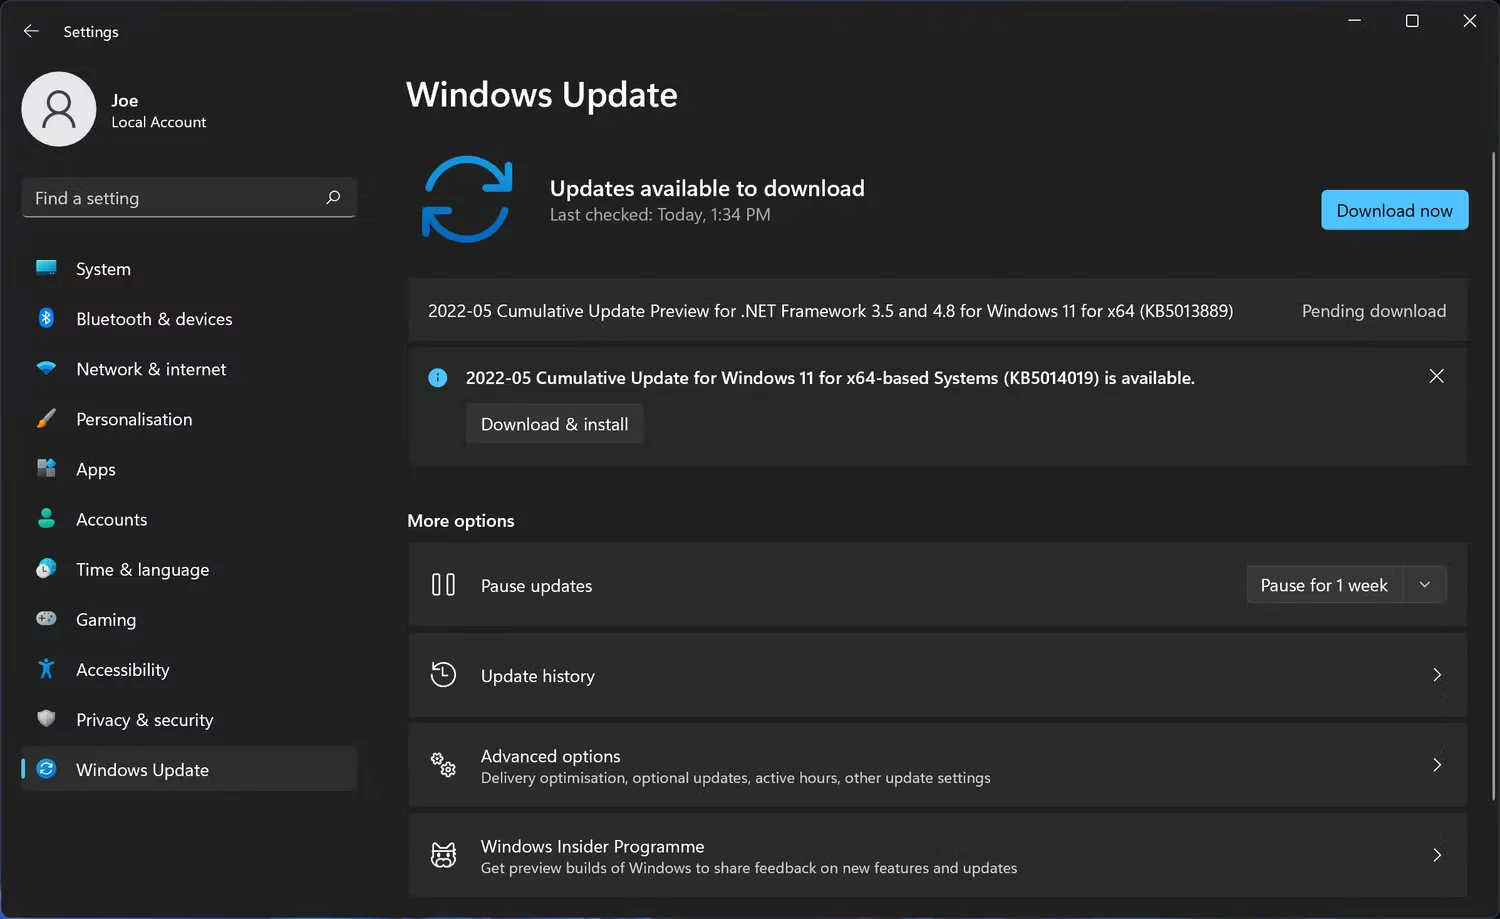
Task: Click Download & install for KB5014019
Action: point(554,424)
